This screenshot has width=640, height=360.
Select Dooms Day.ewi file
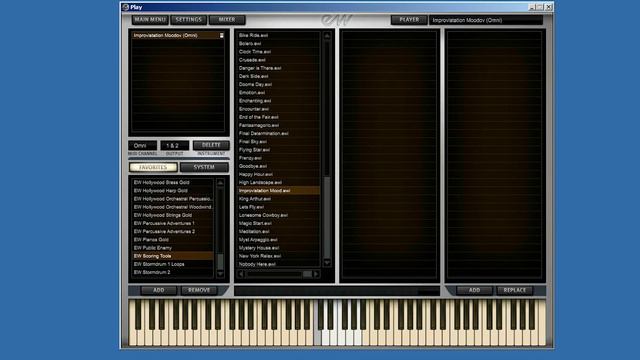(279, 84)
